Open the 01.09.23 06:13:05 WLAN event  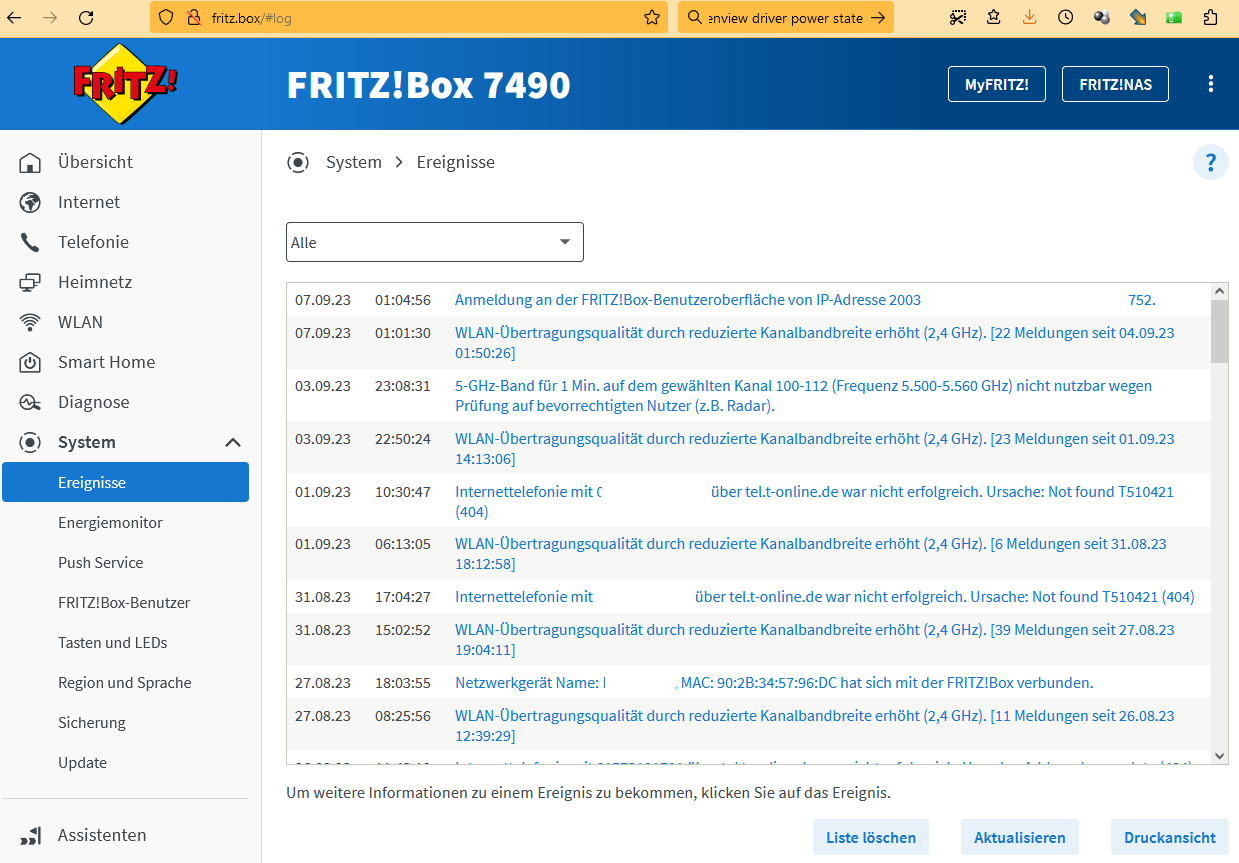pyautogui.click(x=748, y=555)
